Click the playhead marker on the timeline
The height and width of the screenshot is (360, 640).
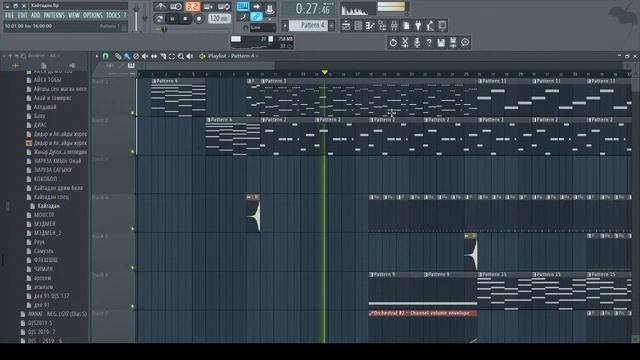[324, 73]
